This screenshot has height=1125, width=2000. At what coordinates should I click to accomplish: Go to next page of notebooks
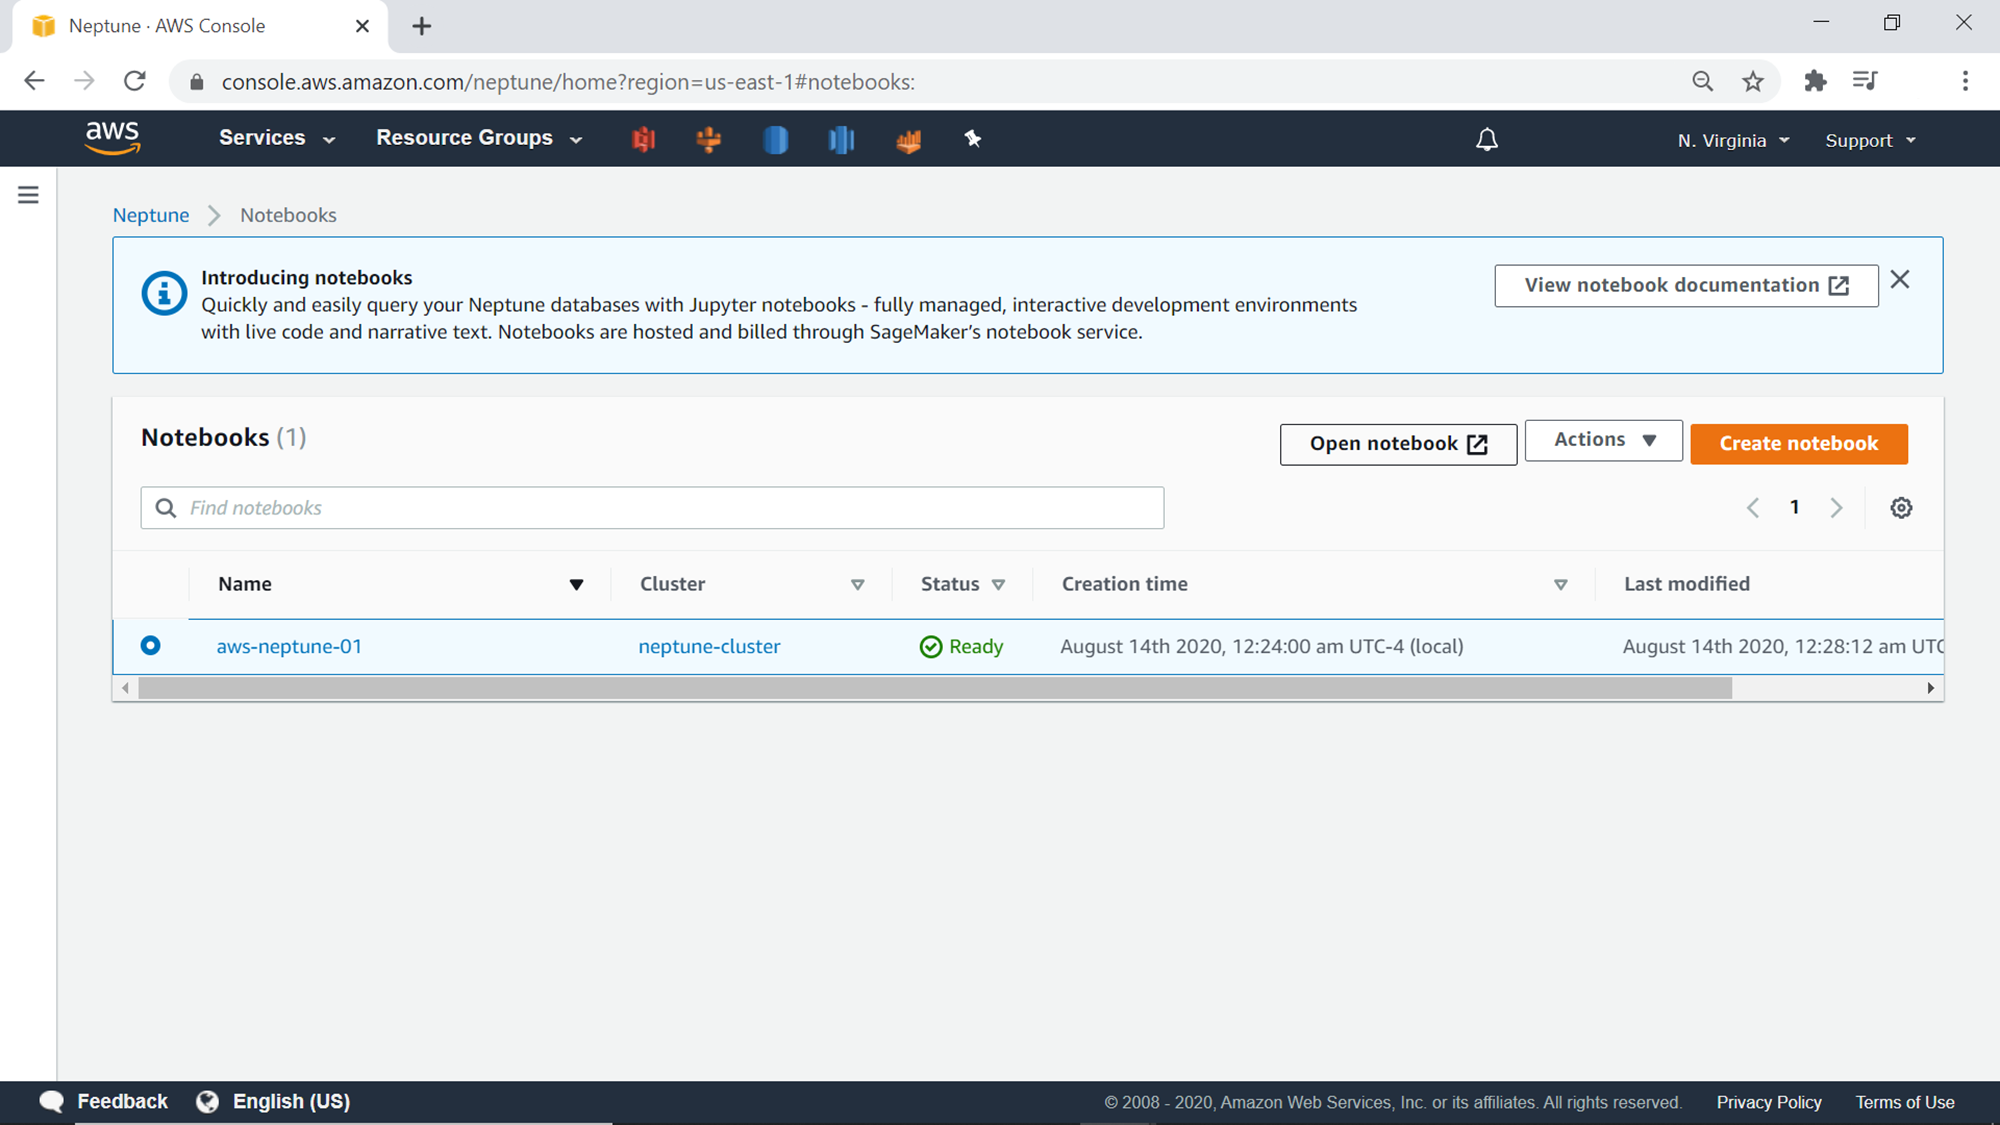[1836, 508]
